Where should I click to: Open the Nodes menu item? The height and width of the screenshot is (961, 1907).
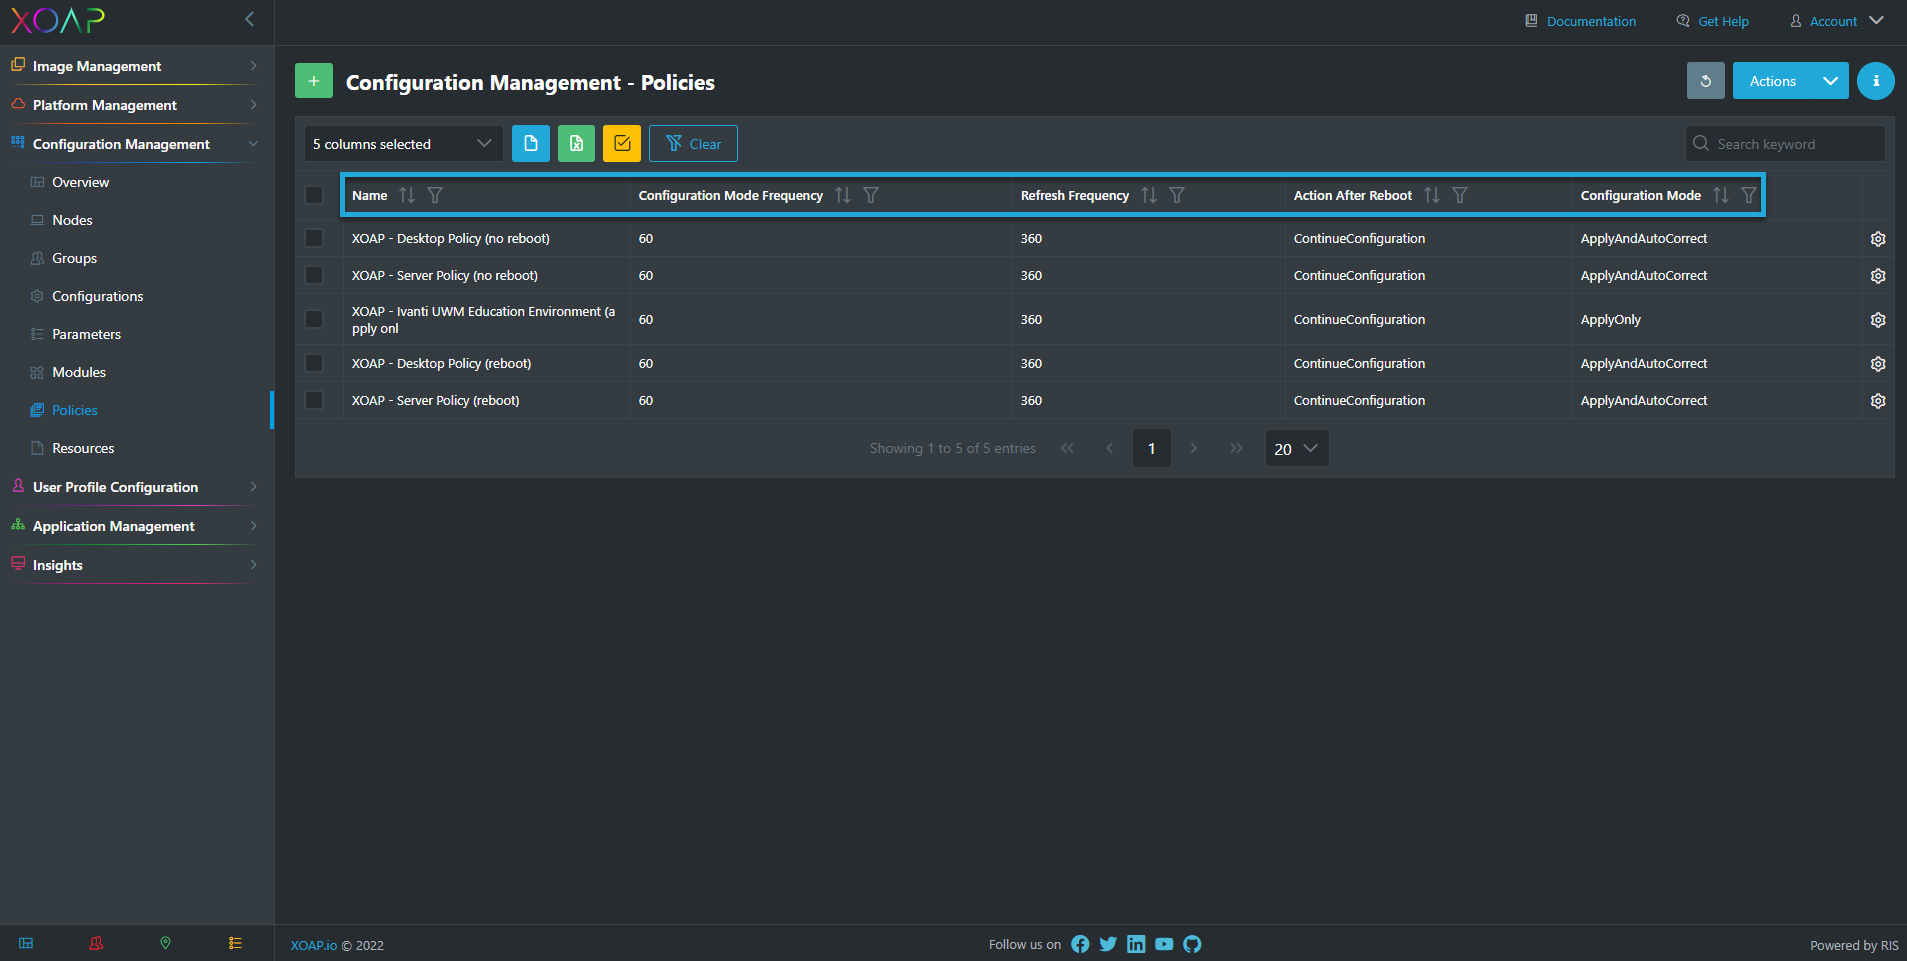(x=72, y=220)
